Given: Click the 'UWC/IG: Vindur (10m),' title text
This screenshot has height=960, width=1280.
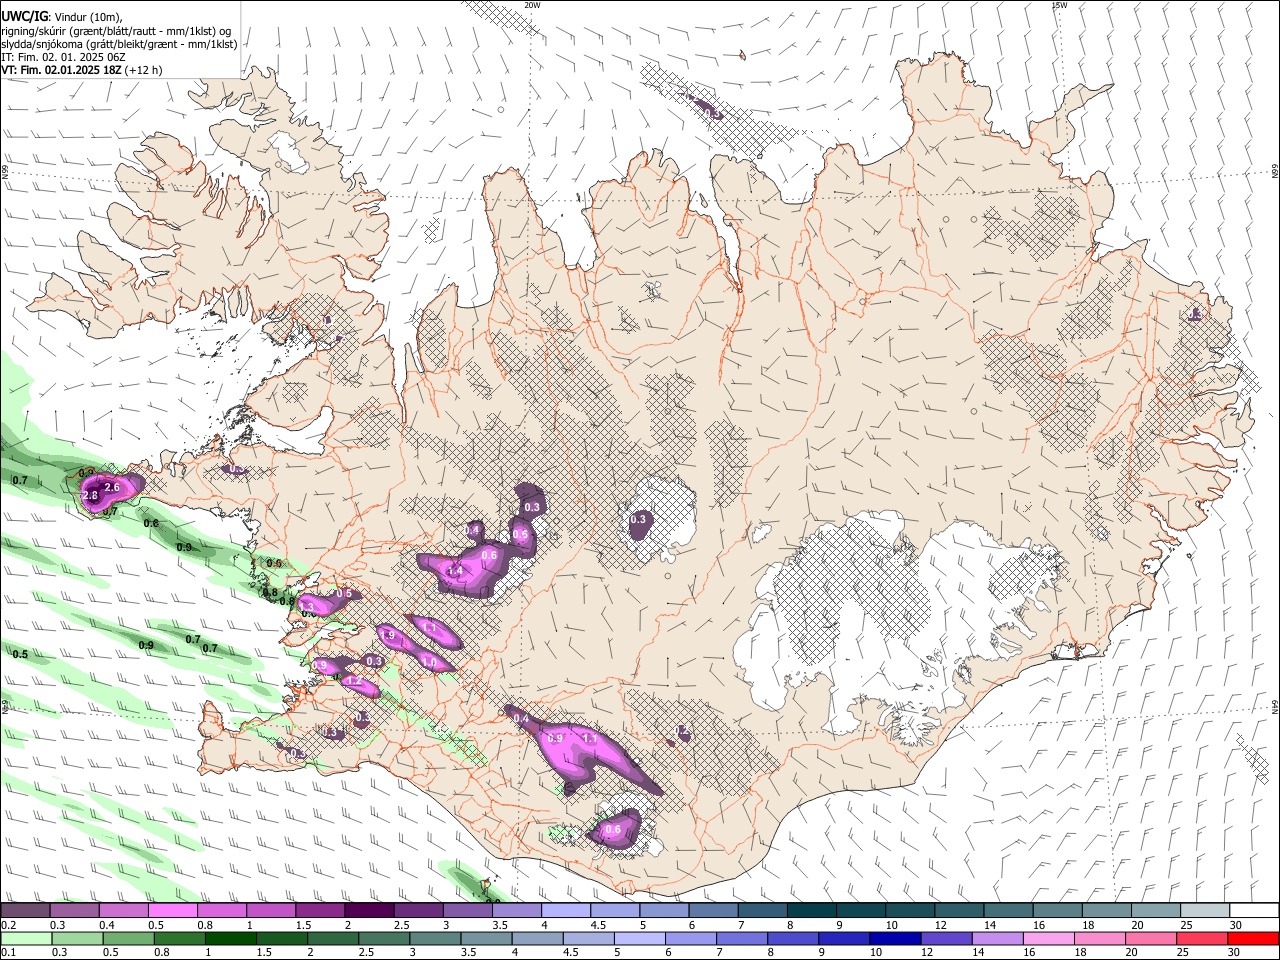Looking at the screenshot, I should click(62, 15).
